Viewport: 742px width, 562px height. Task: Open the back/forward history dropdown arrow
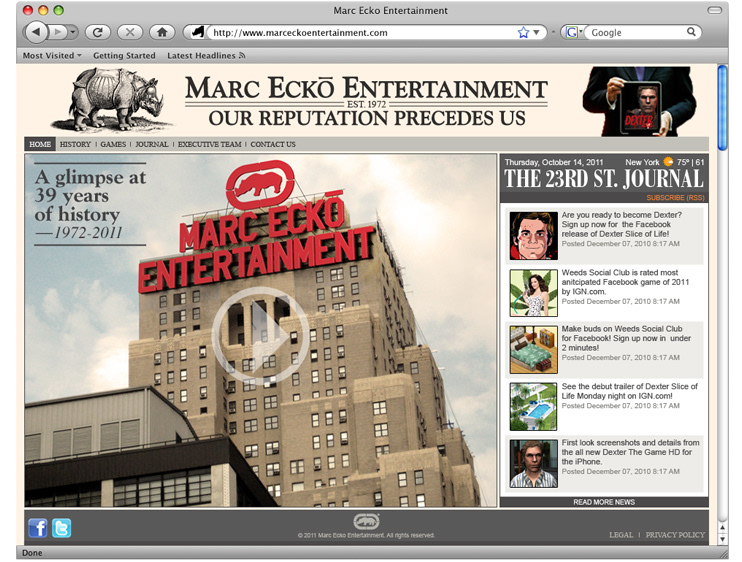tap(73, 32)
